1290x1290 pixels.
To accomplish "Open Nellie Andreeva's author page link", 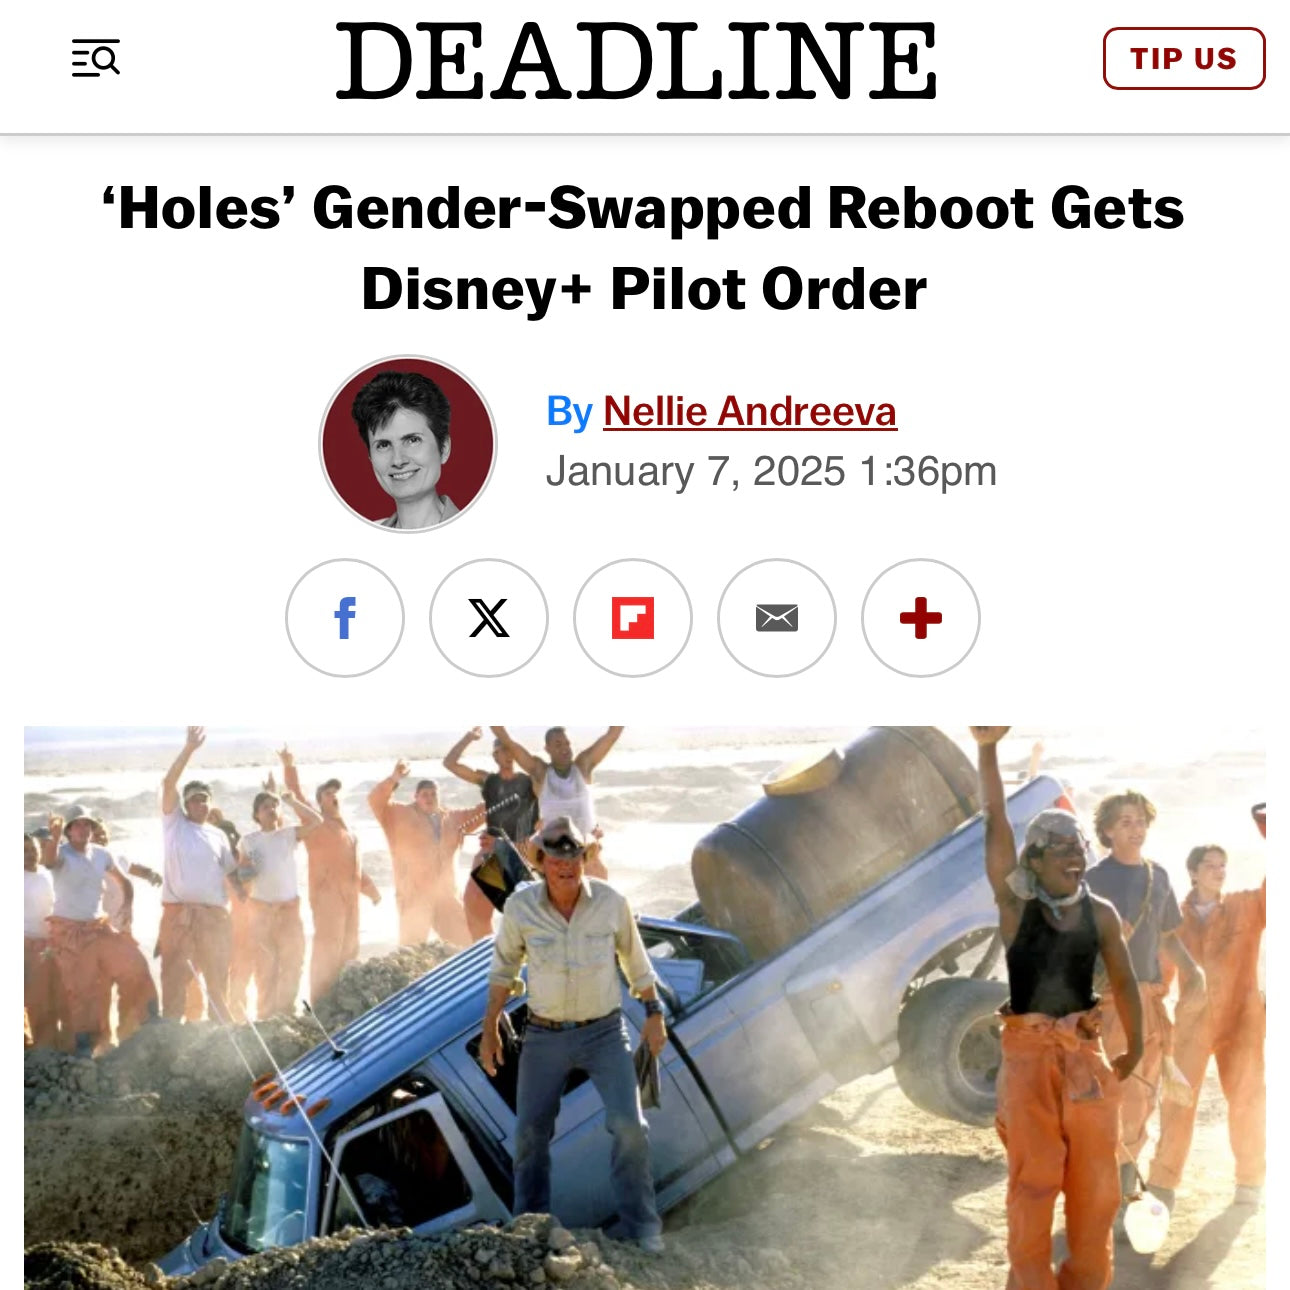I will pyautogui.click(x=750, y=411).
